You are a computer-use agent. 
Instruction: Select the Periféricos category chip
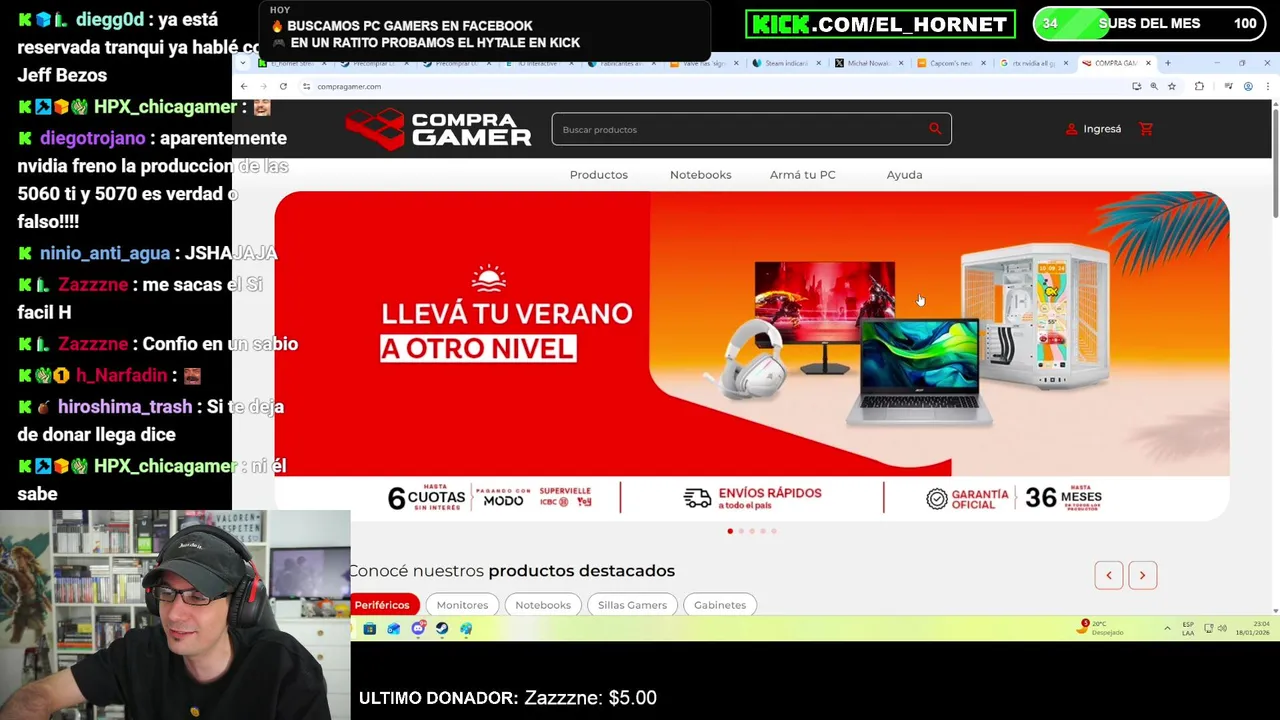pyautogui.click(x=382, y=605)
